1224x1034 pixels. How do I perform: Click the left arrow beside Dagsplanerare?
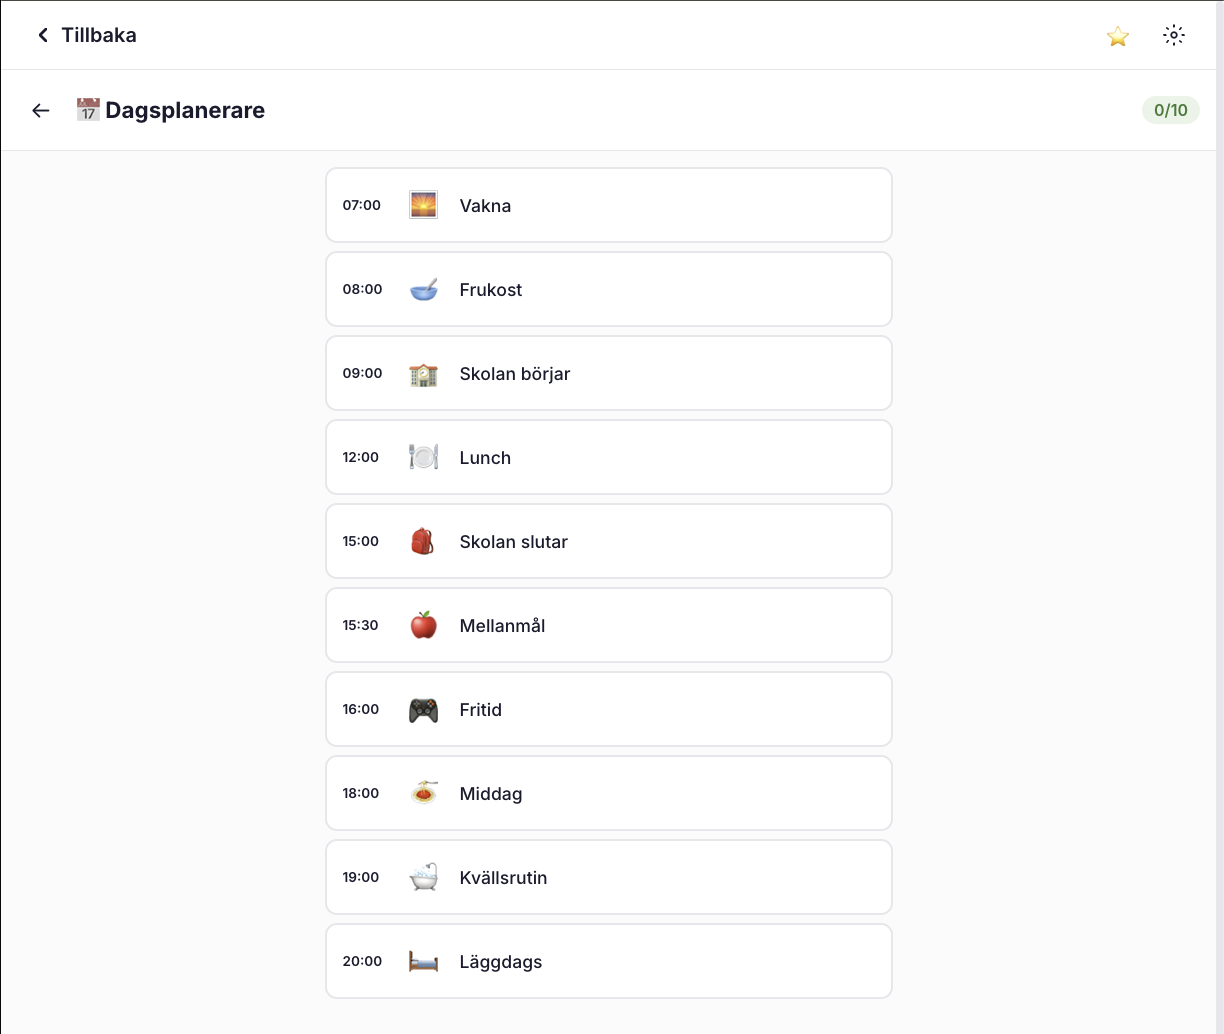41,110
